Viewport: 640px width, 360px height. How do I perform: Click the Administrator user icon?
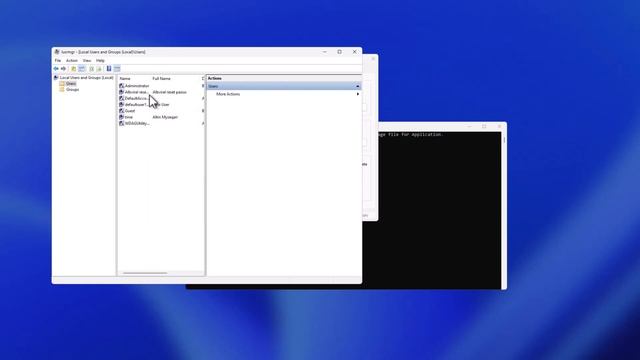click(x=121, y=86)
